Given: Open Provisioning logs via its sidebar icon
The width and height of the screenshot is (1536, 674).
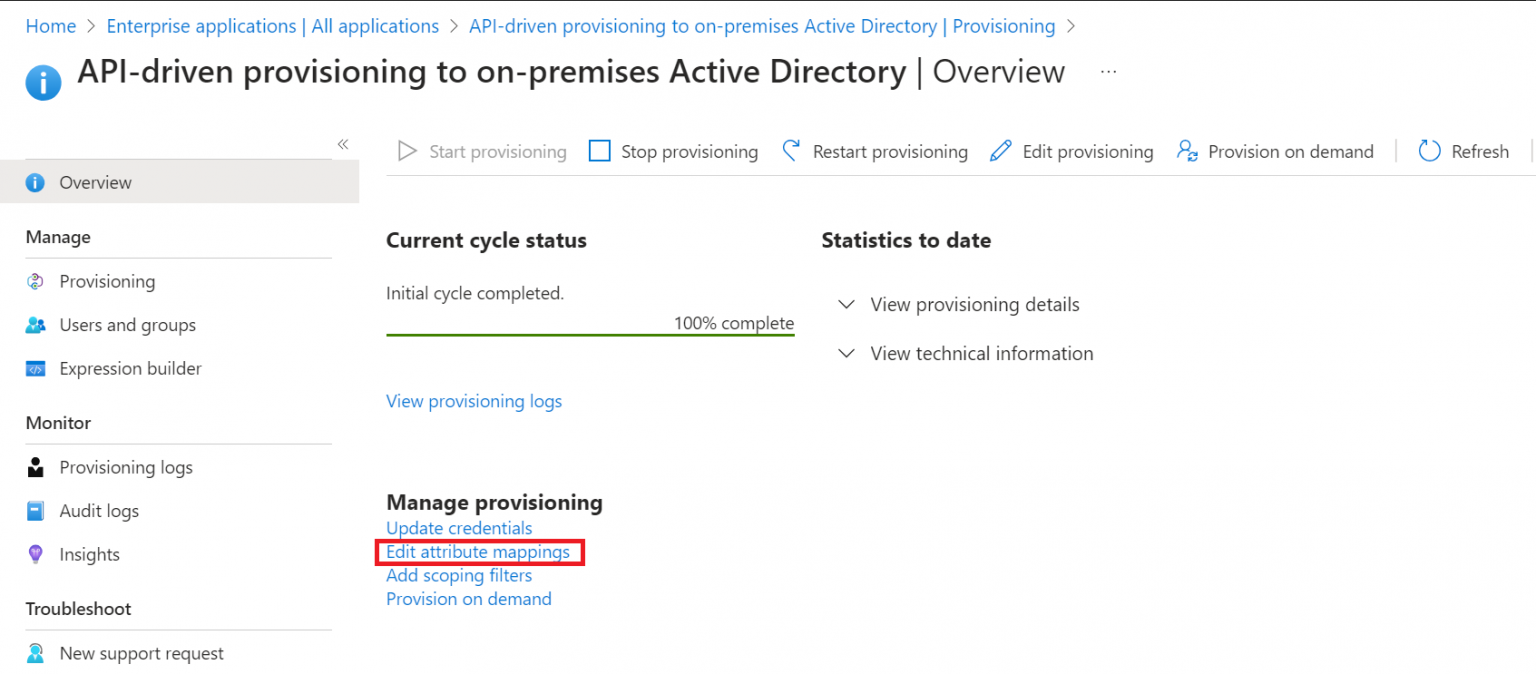Looking at the screenshot, I should pos(35,467).
